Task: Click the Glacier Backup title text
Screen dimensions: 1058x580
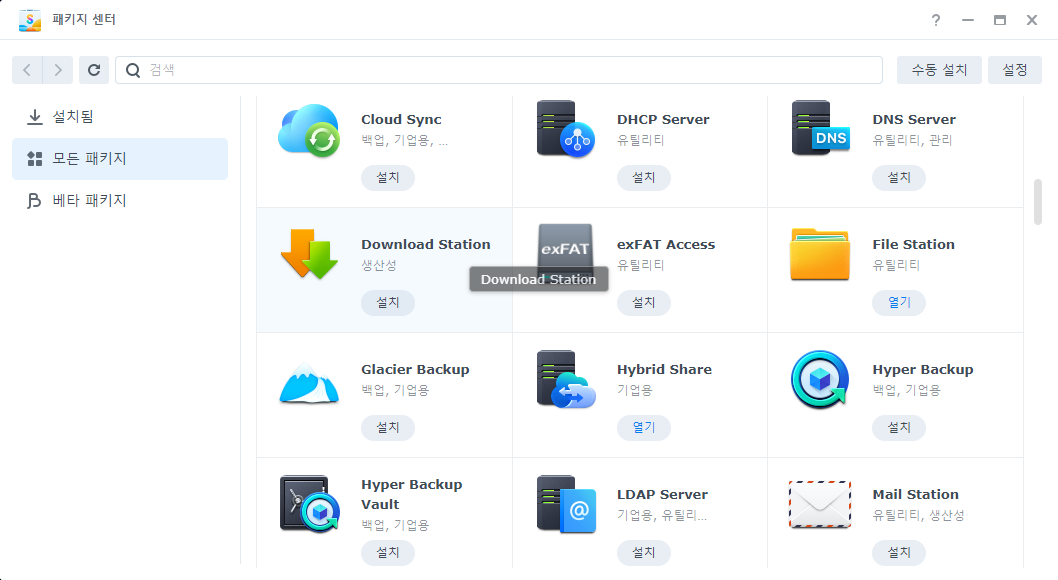Action: (x=415, y=370)
